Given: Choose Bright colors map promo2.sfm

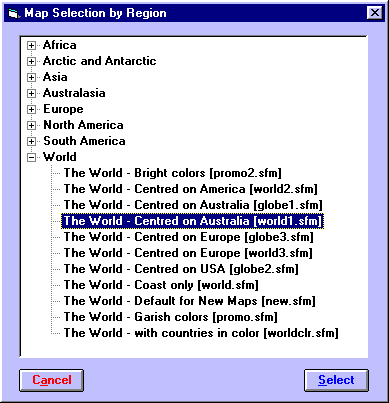Looking at the screenshot, I should 173,173.
